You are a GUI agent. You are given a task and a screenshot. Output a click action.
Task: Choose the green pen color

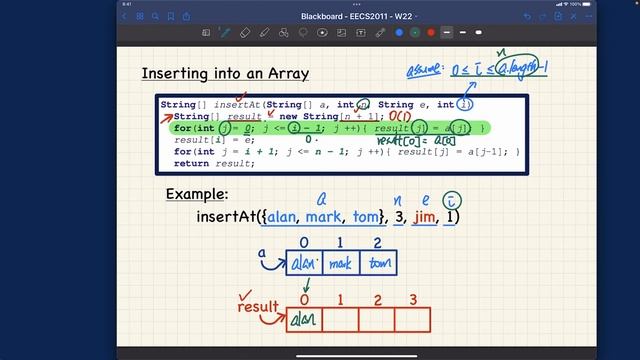pyautogui.click(x=415, y=33)
